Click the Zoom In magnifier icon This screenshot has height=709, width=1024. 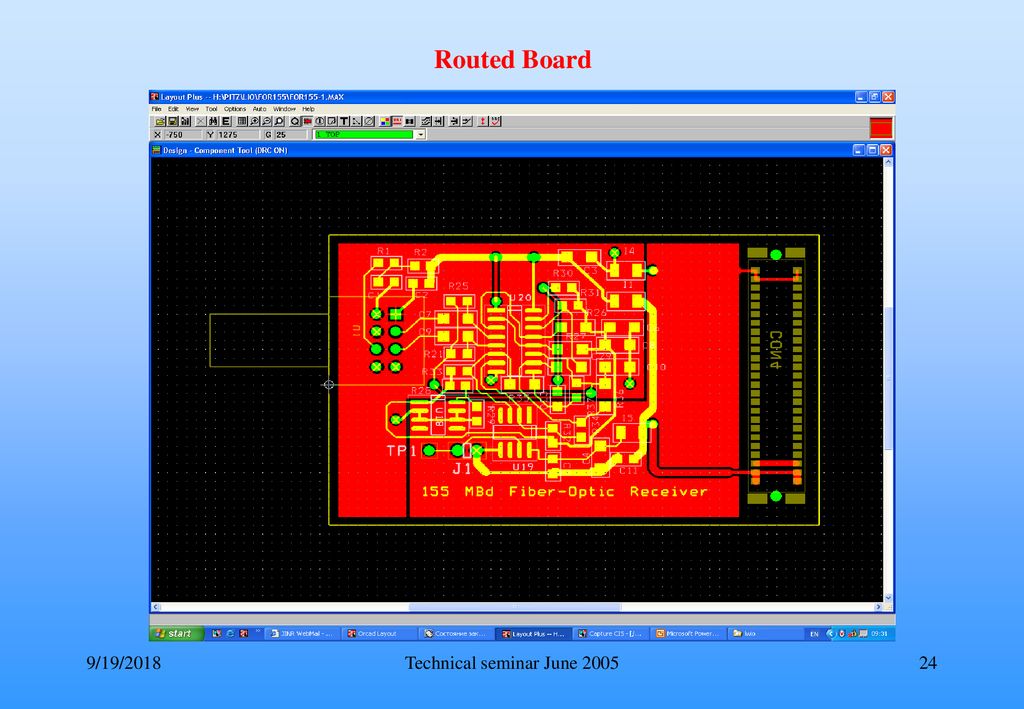[255, 121]
